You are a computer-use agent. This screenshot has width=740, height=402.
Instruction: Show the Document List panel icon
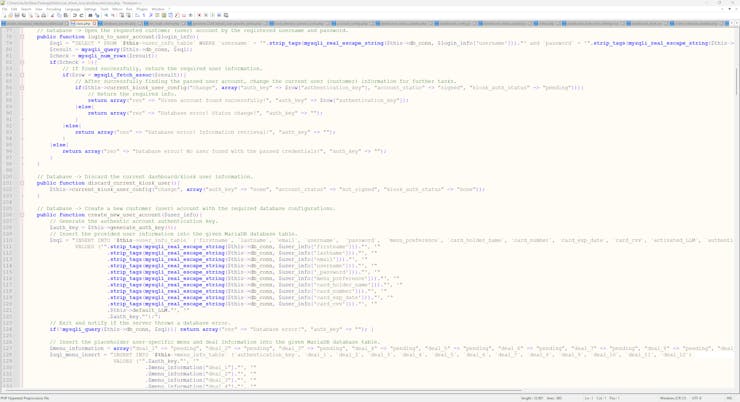click(x=171, y=15)
